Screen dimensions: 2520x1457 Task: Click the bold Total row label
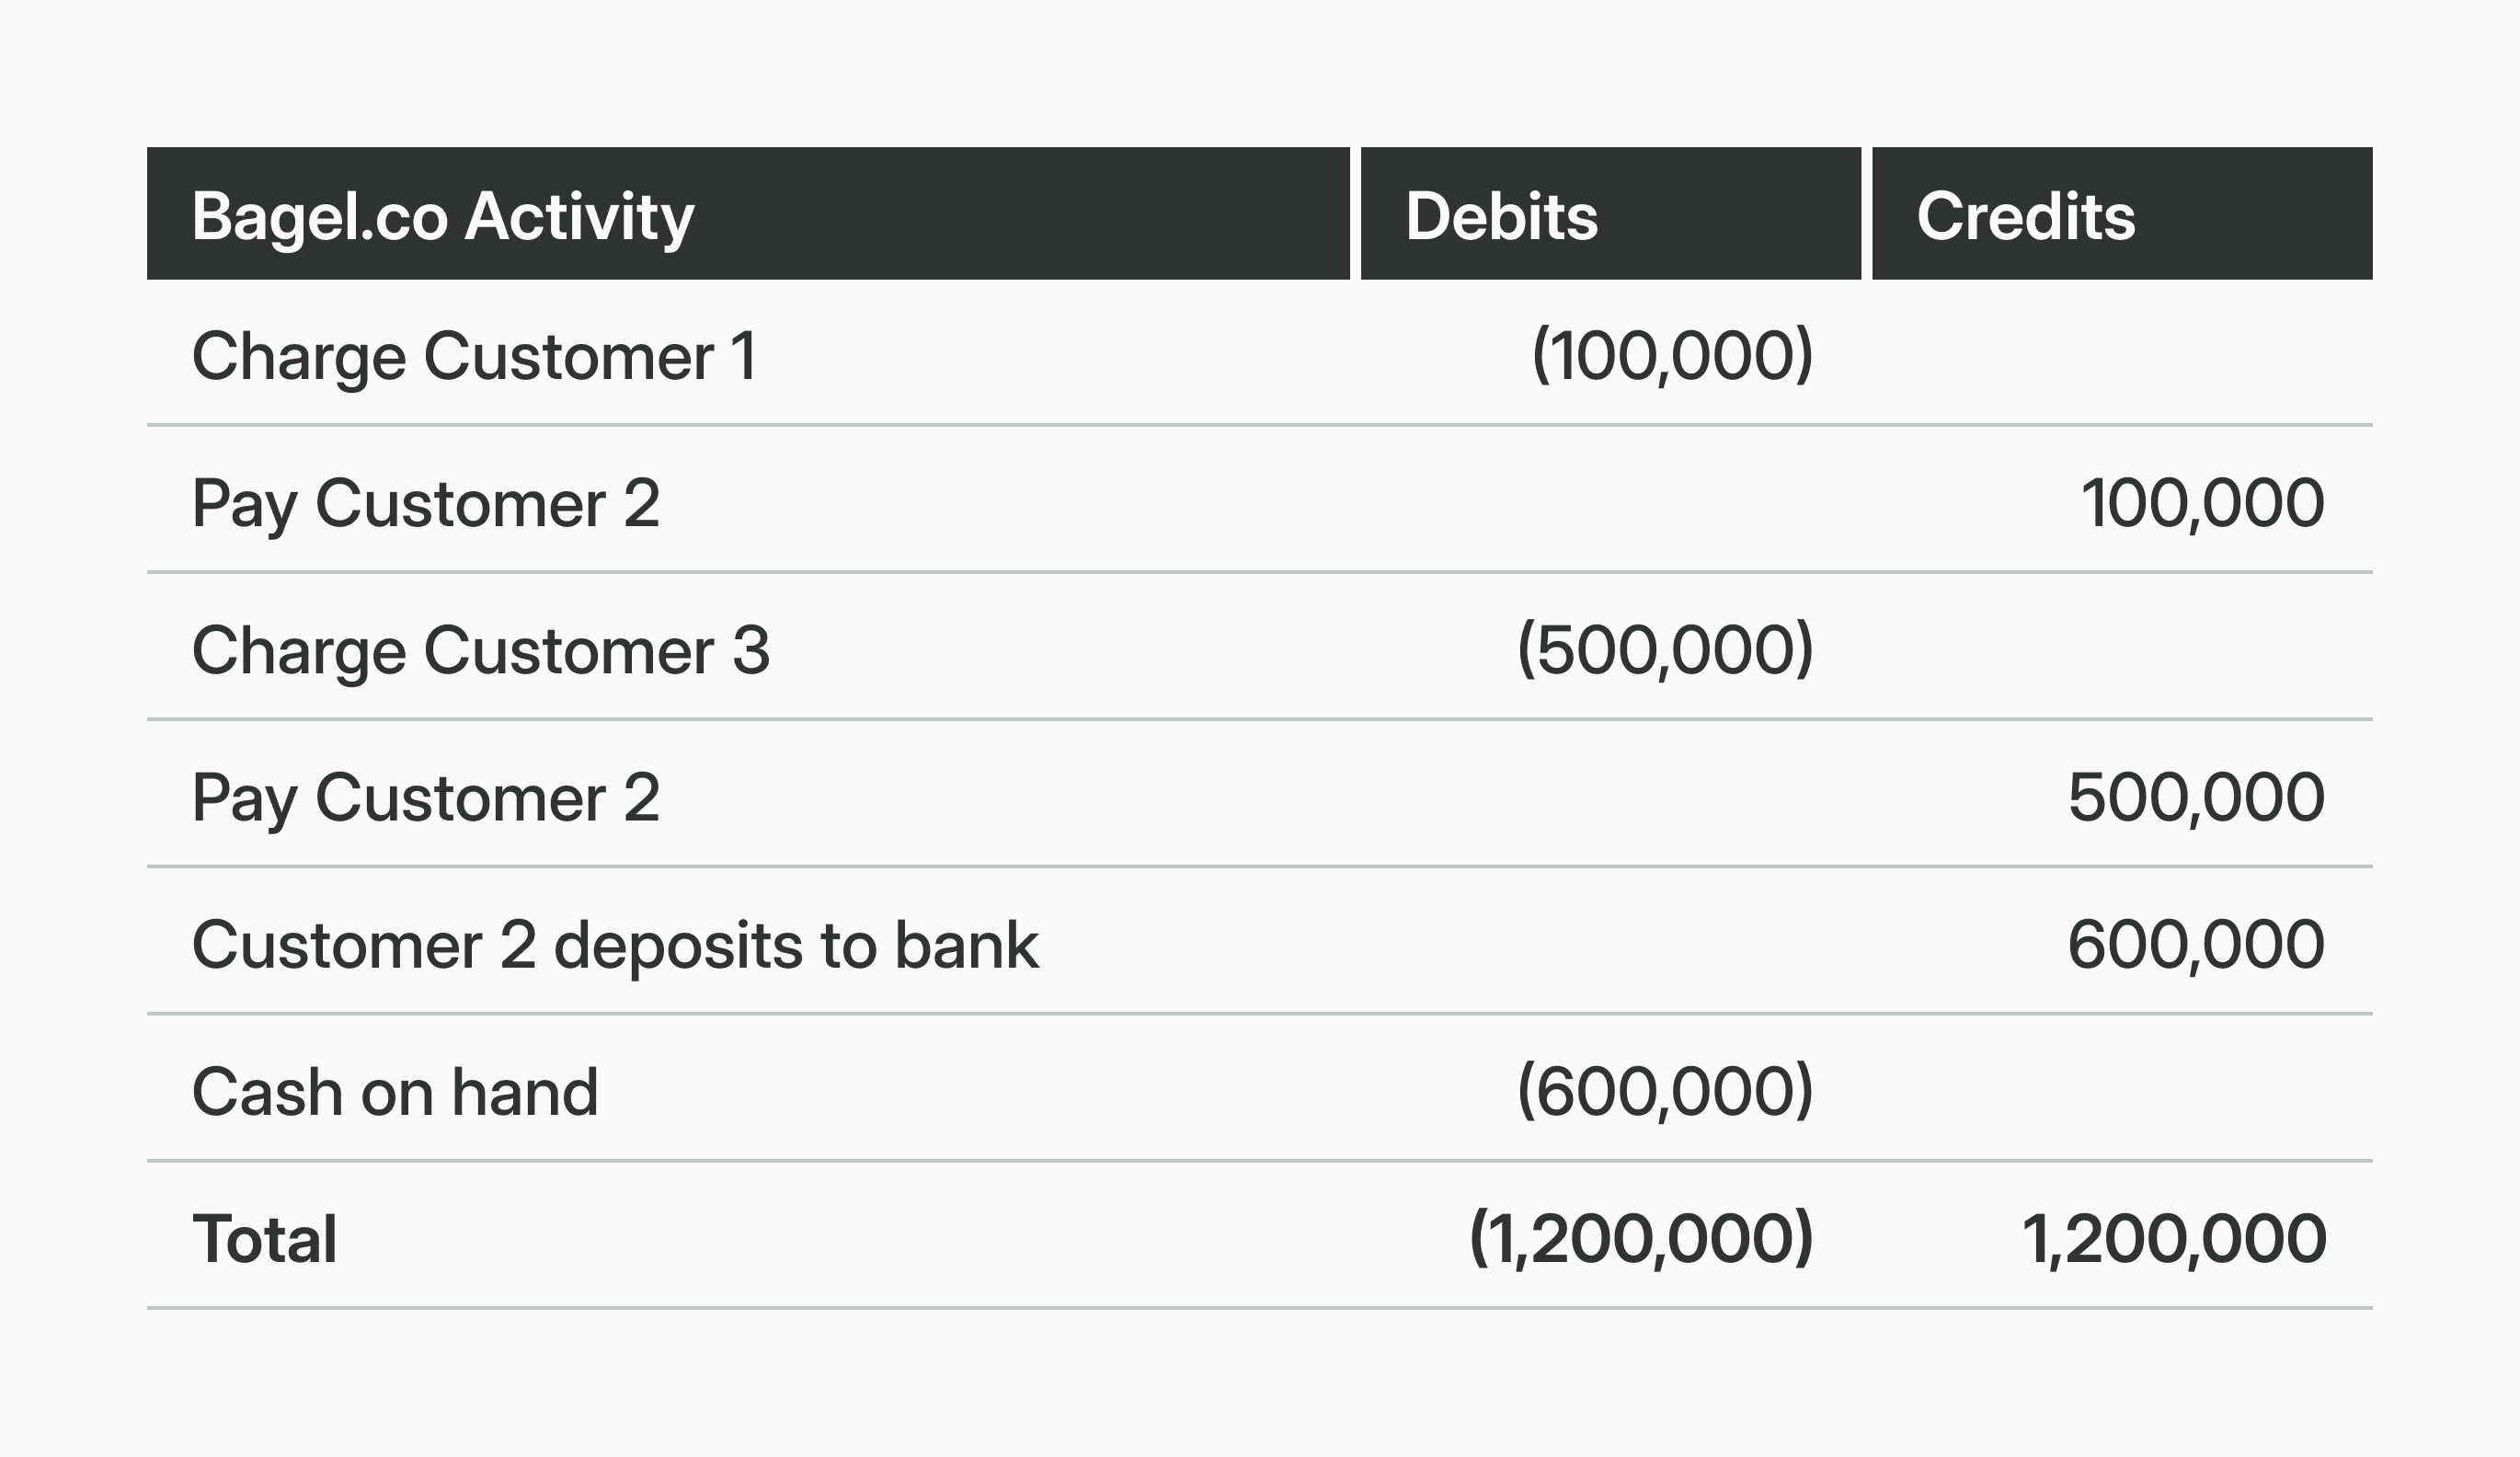(x=264, y=1238)
